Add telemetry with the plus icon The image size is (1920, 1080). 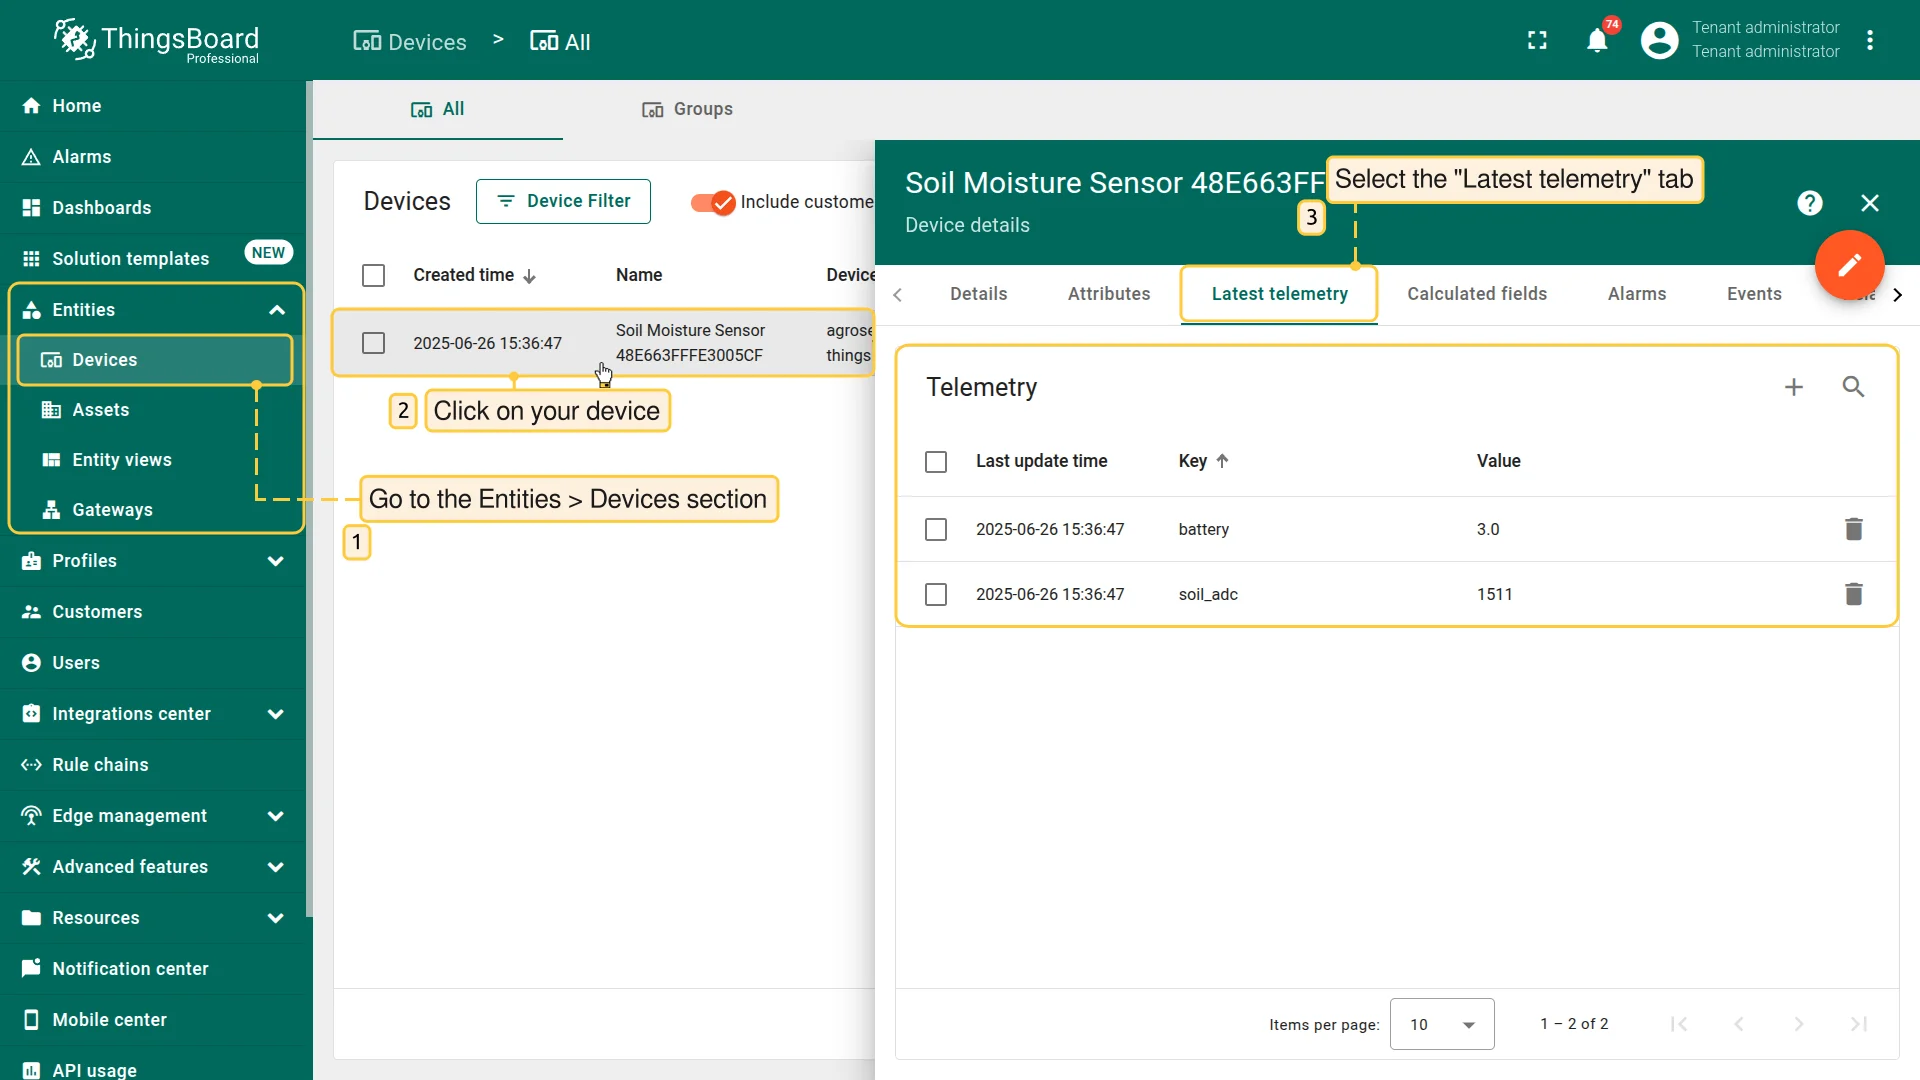point(1794,387)
